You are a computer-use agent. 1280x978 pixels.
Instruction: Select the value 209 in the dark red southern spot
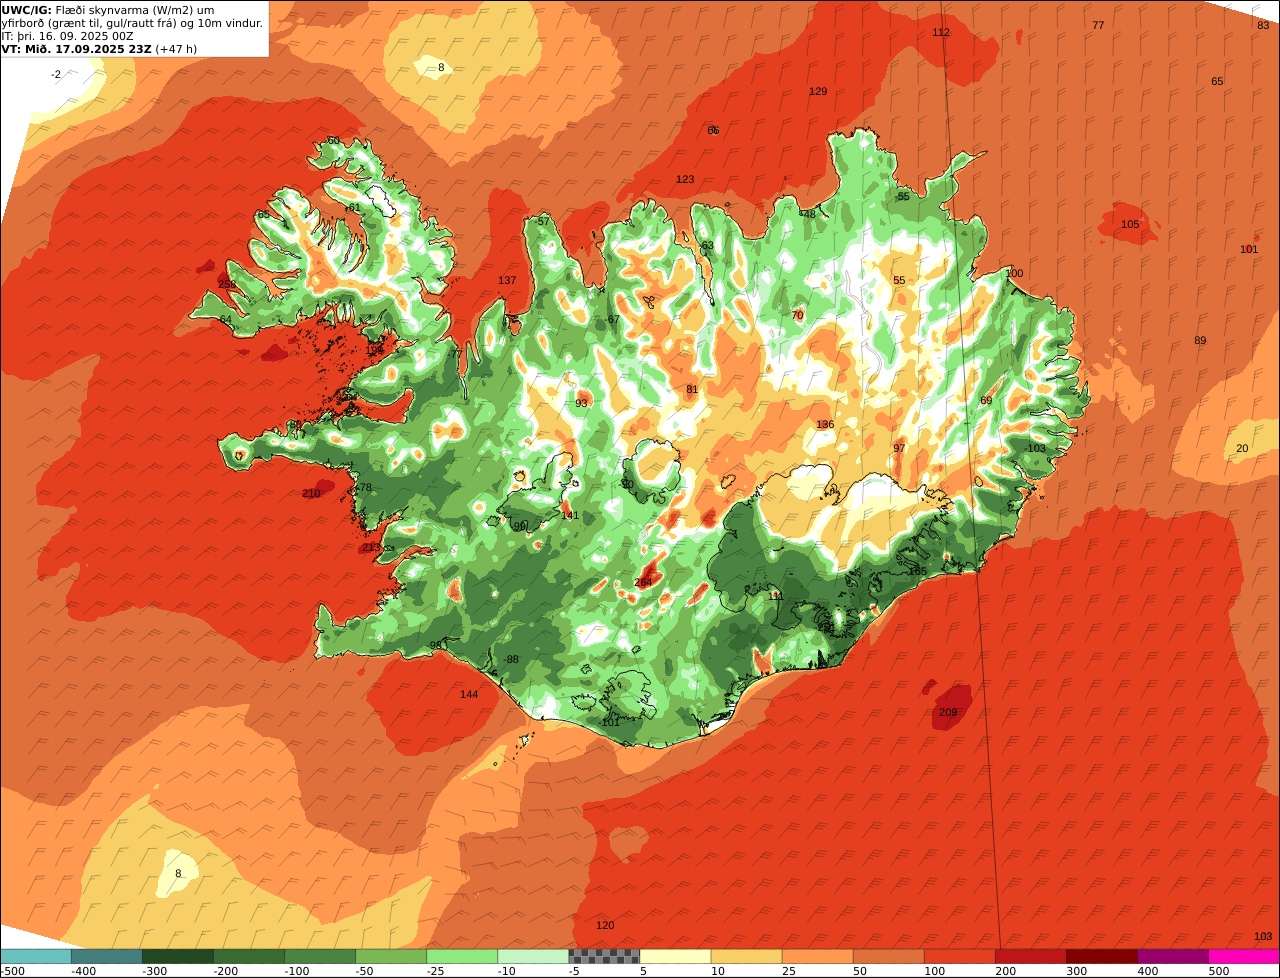tap(948, 712)
